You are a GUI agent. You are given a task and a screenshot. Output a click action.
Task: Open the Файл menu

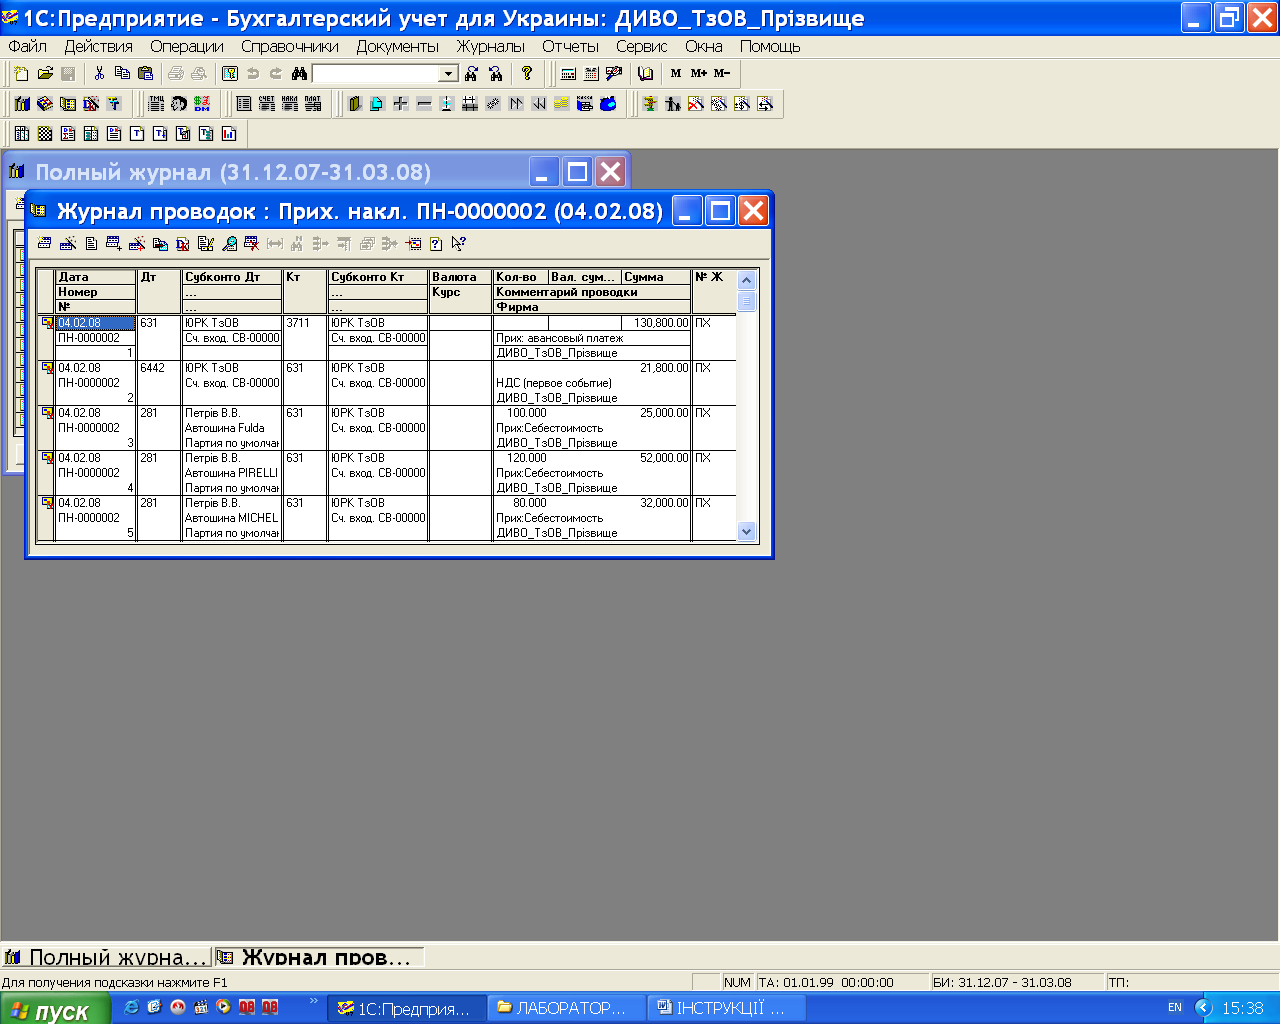[28, 46]
